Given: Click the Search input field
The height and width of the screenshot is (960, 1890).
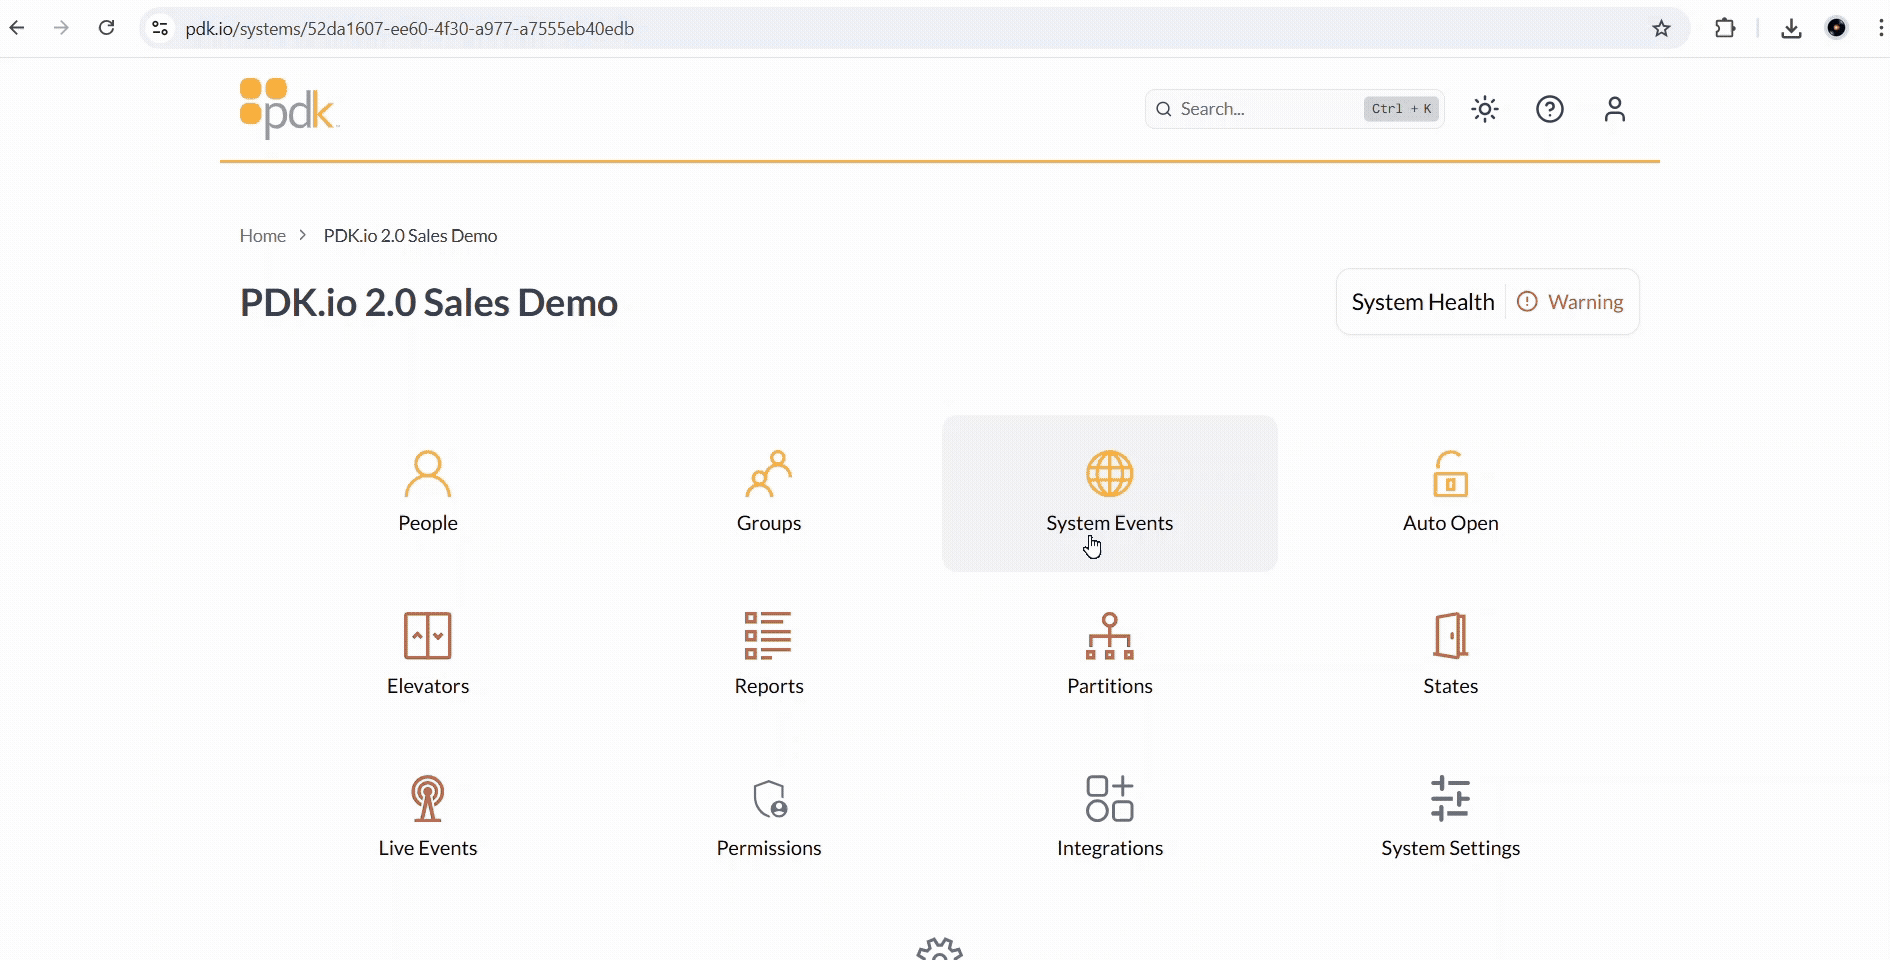Looking at the screenshot, I should click(1295, 109).
